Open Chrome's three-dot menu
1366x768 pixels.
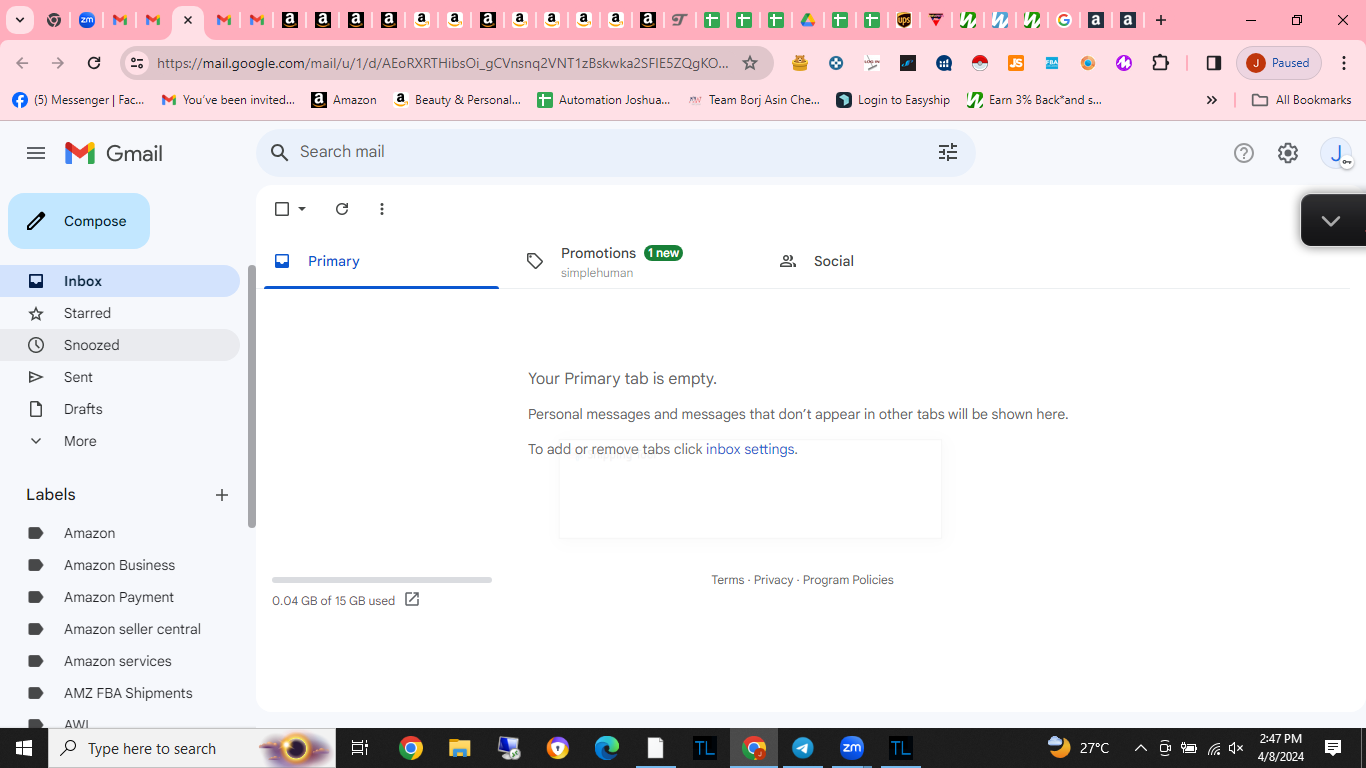click(1344, 63)
